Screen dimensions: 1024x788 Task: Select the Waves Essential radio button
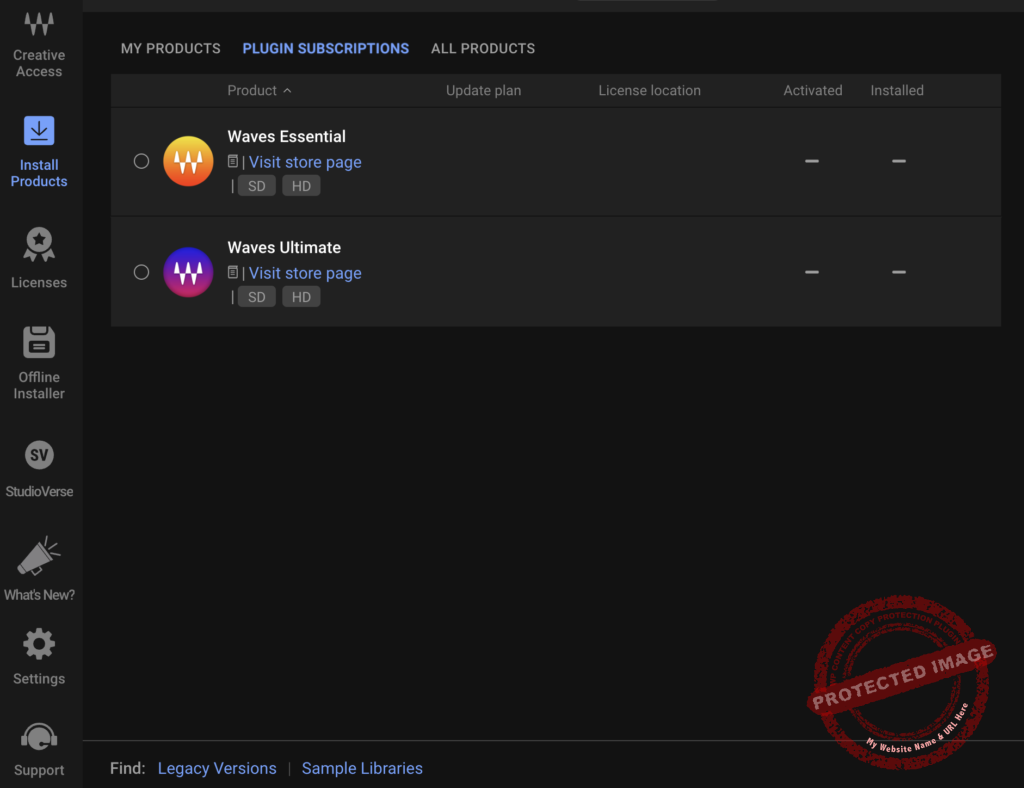click(141, 161)
